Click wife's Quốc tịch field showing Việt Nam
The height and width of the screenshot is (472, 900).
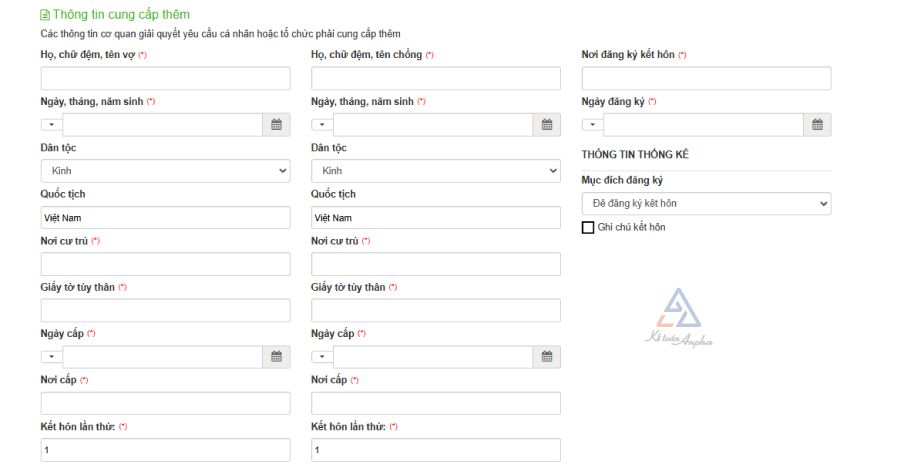tap(165, 218)
